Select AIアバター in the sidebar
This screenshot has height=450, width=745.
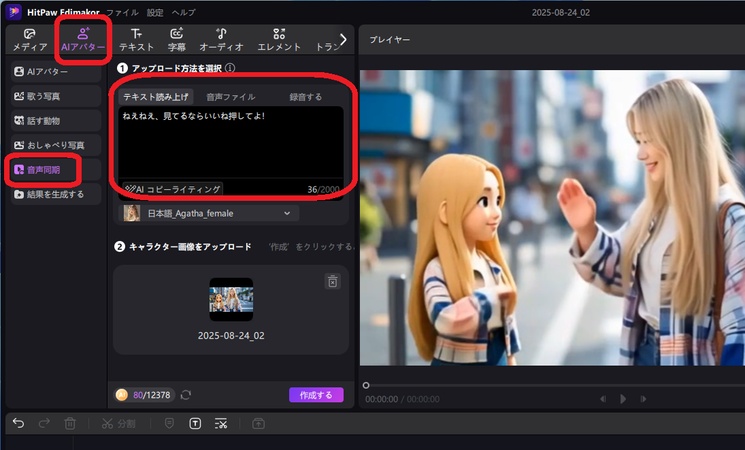pos(56,72)
